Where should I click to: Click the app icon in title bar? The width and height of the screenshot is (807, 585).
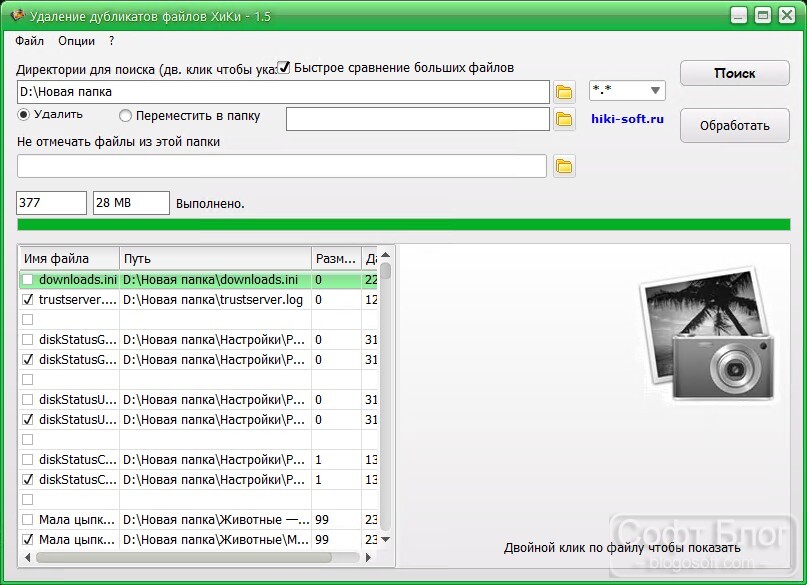[17, 16]
